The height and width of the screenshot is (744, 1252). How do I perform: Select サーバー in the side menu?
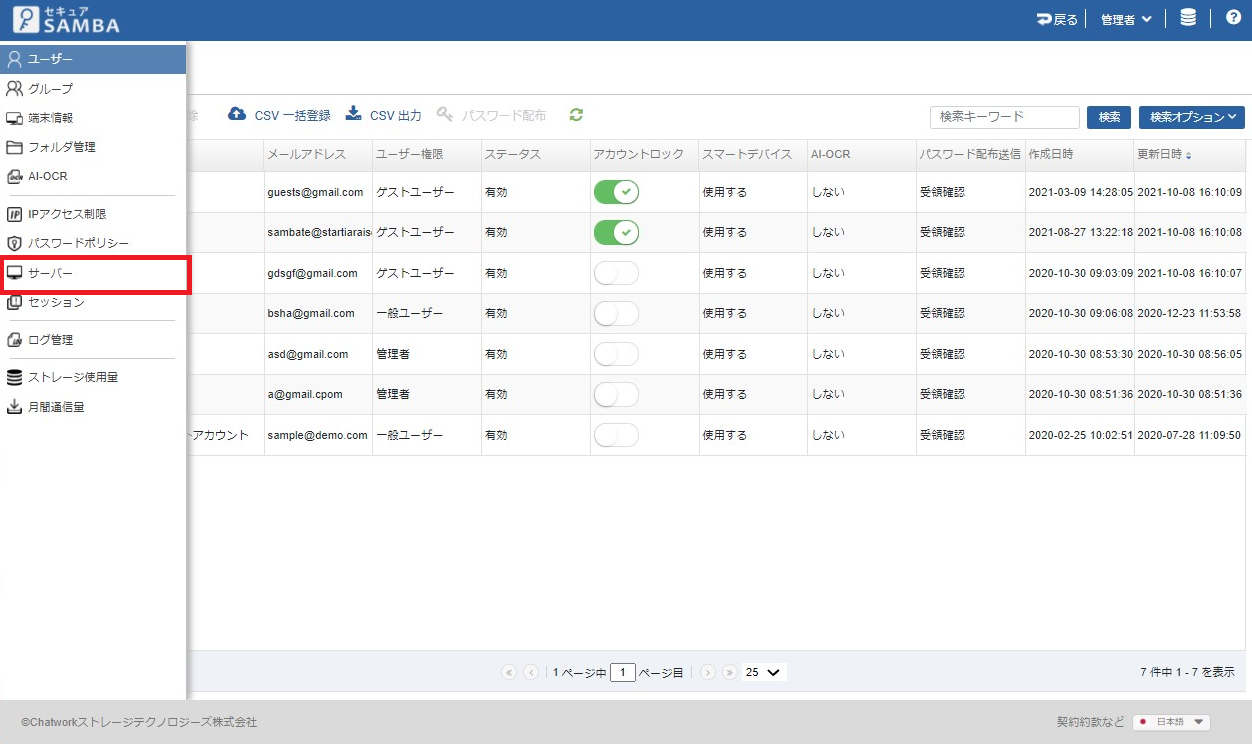50,273
